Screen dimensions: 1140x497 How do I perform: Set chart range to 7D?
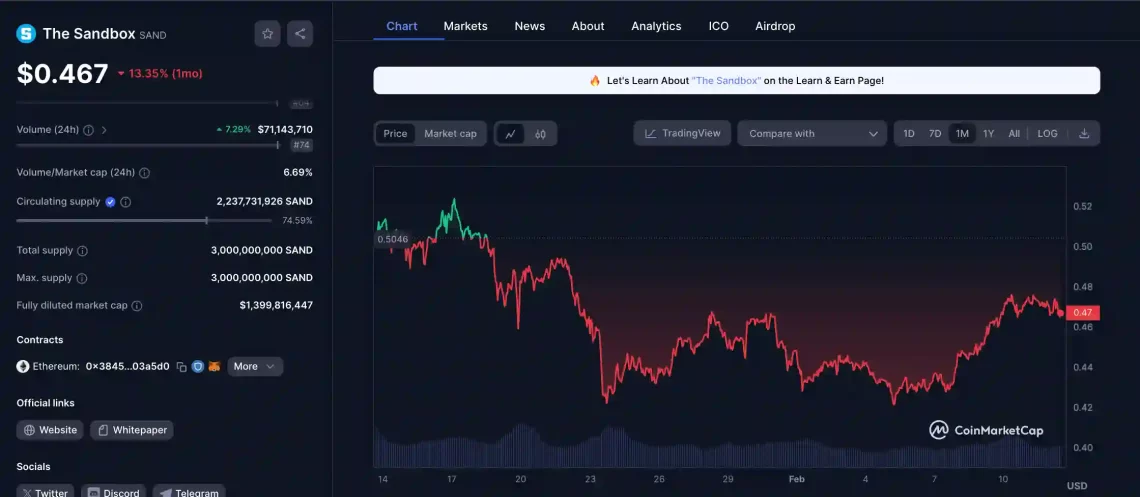coord(935,134)
